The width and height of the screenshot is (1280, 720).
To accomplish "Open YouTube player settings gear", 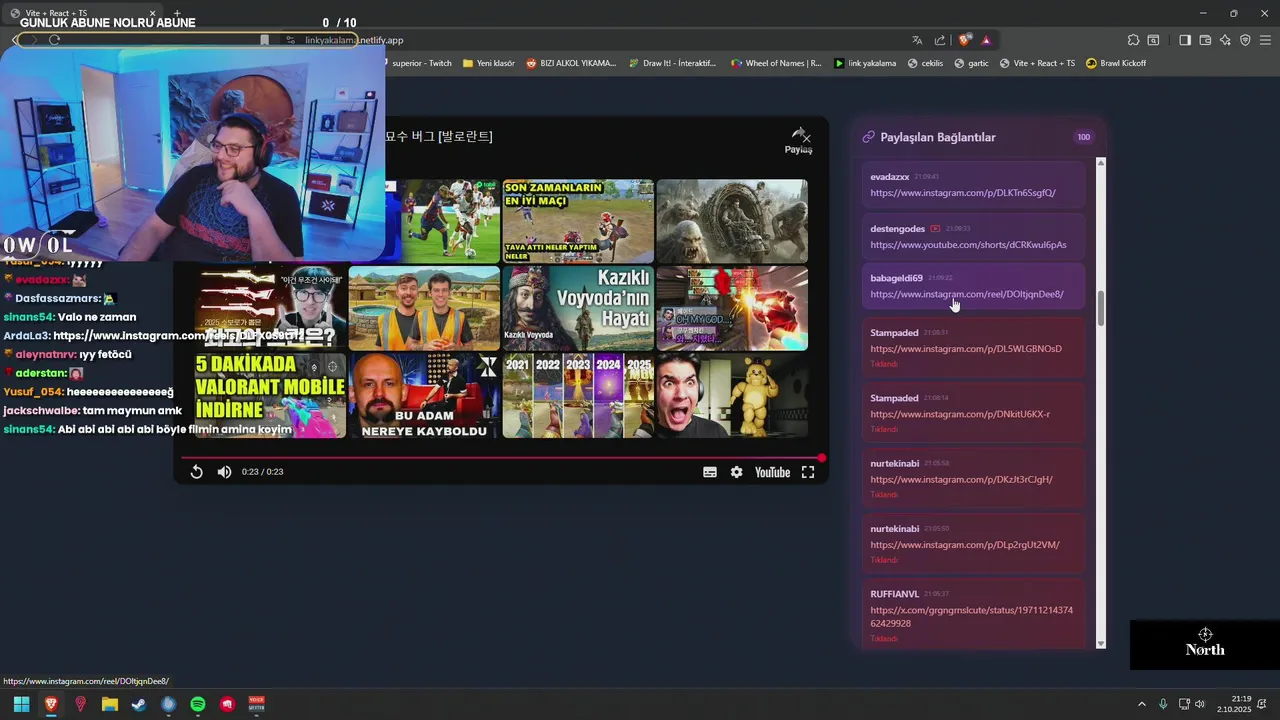I will [737, 472].
